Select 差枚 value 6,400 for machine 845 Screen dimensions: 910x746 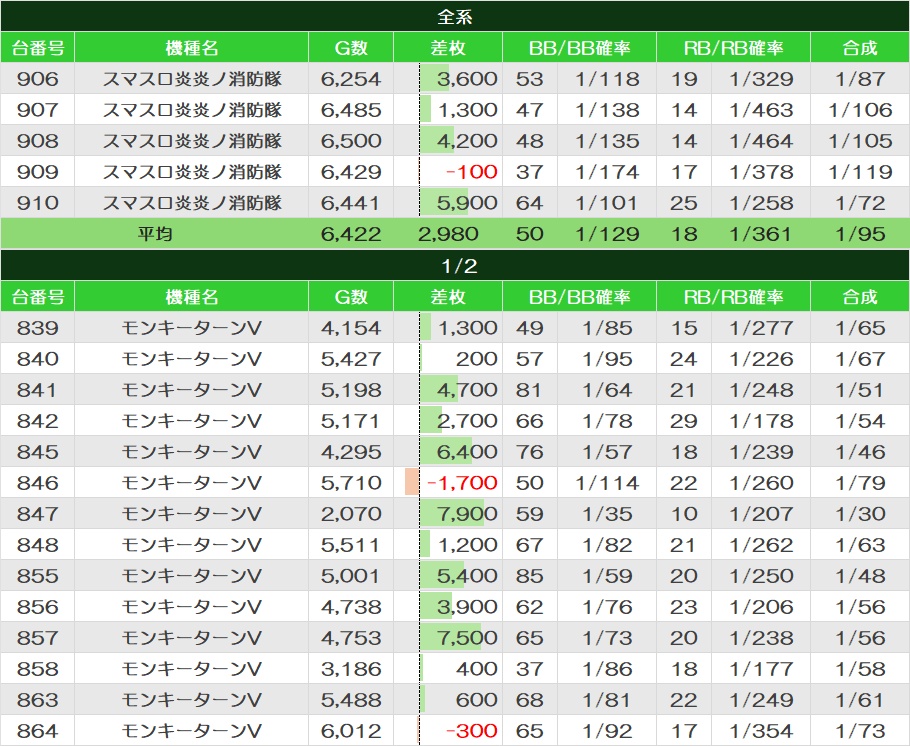tap(467, 452)
